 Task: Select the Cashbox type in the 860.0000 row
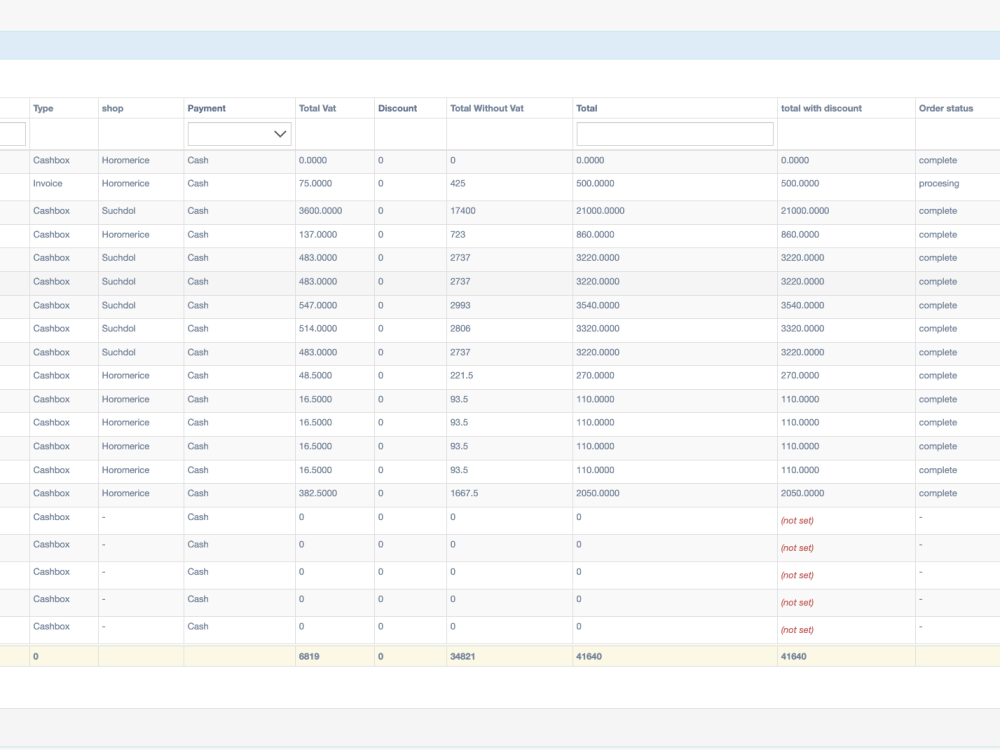[51, 235]
